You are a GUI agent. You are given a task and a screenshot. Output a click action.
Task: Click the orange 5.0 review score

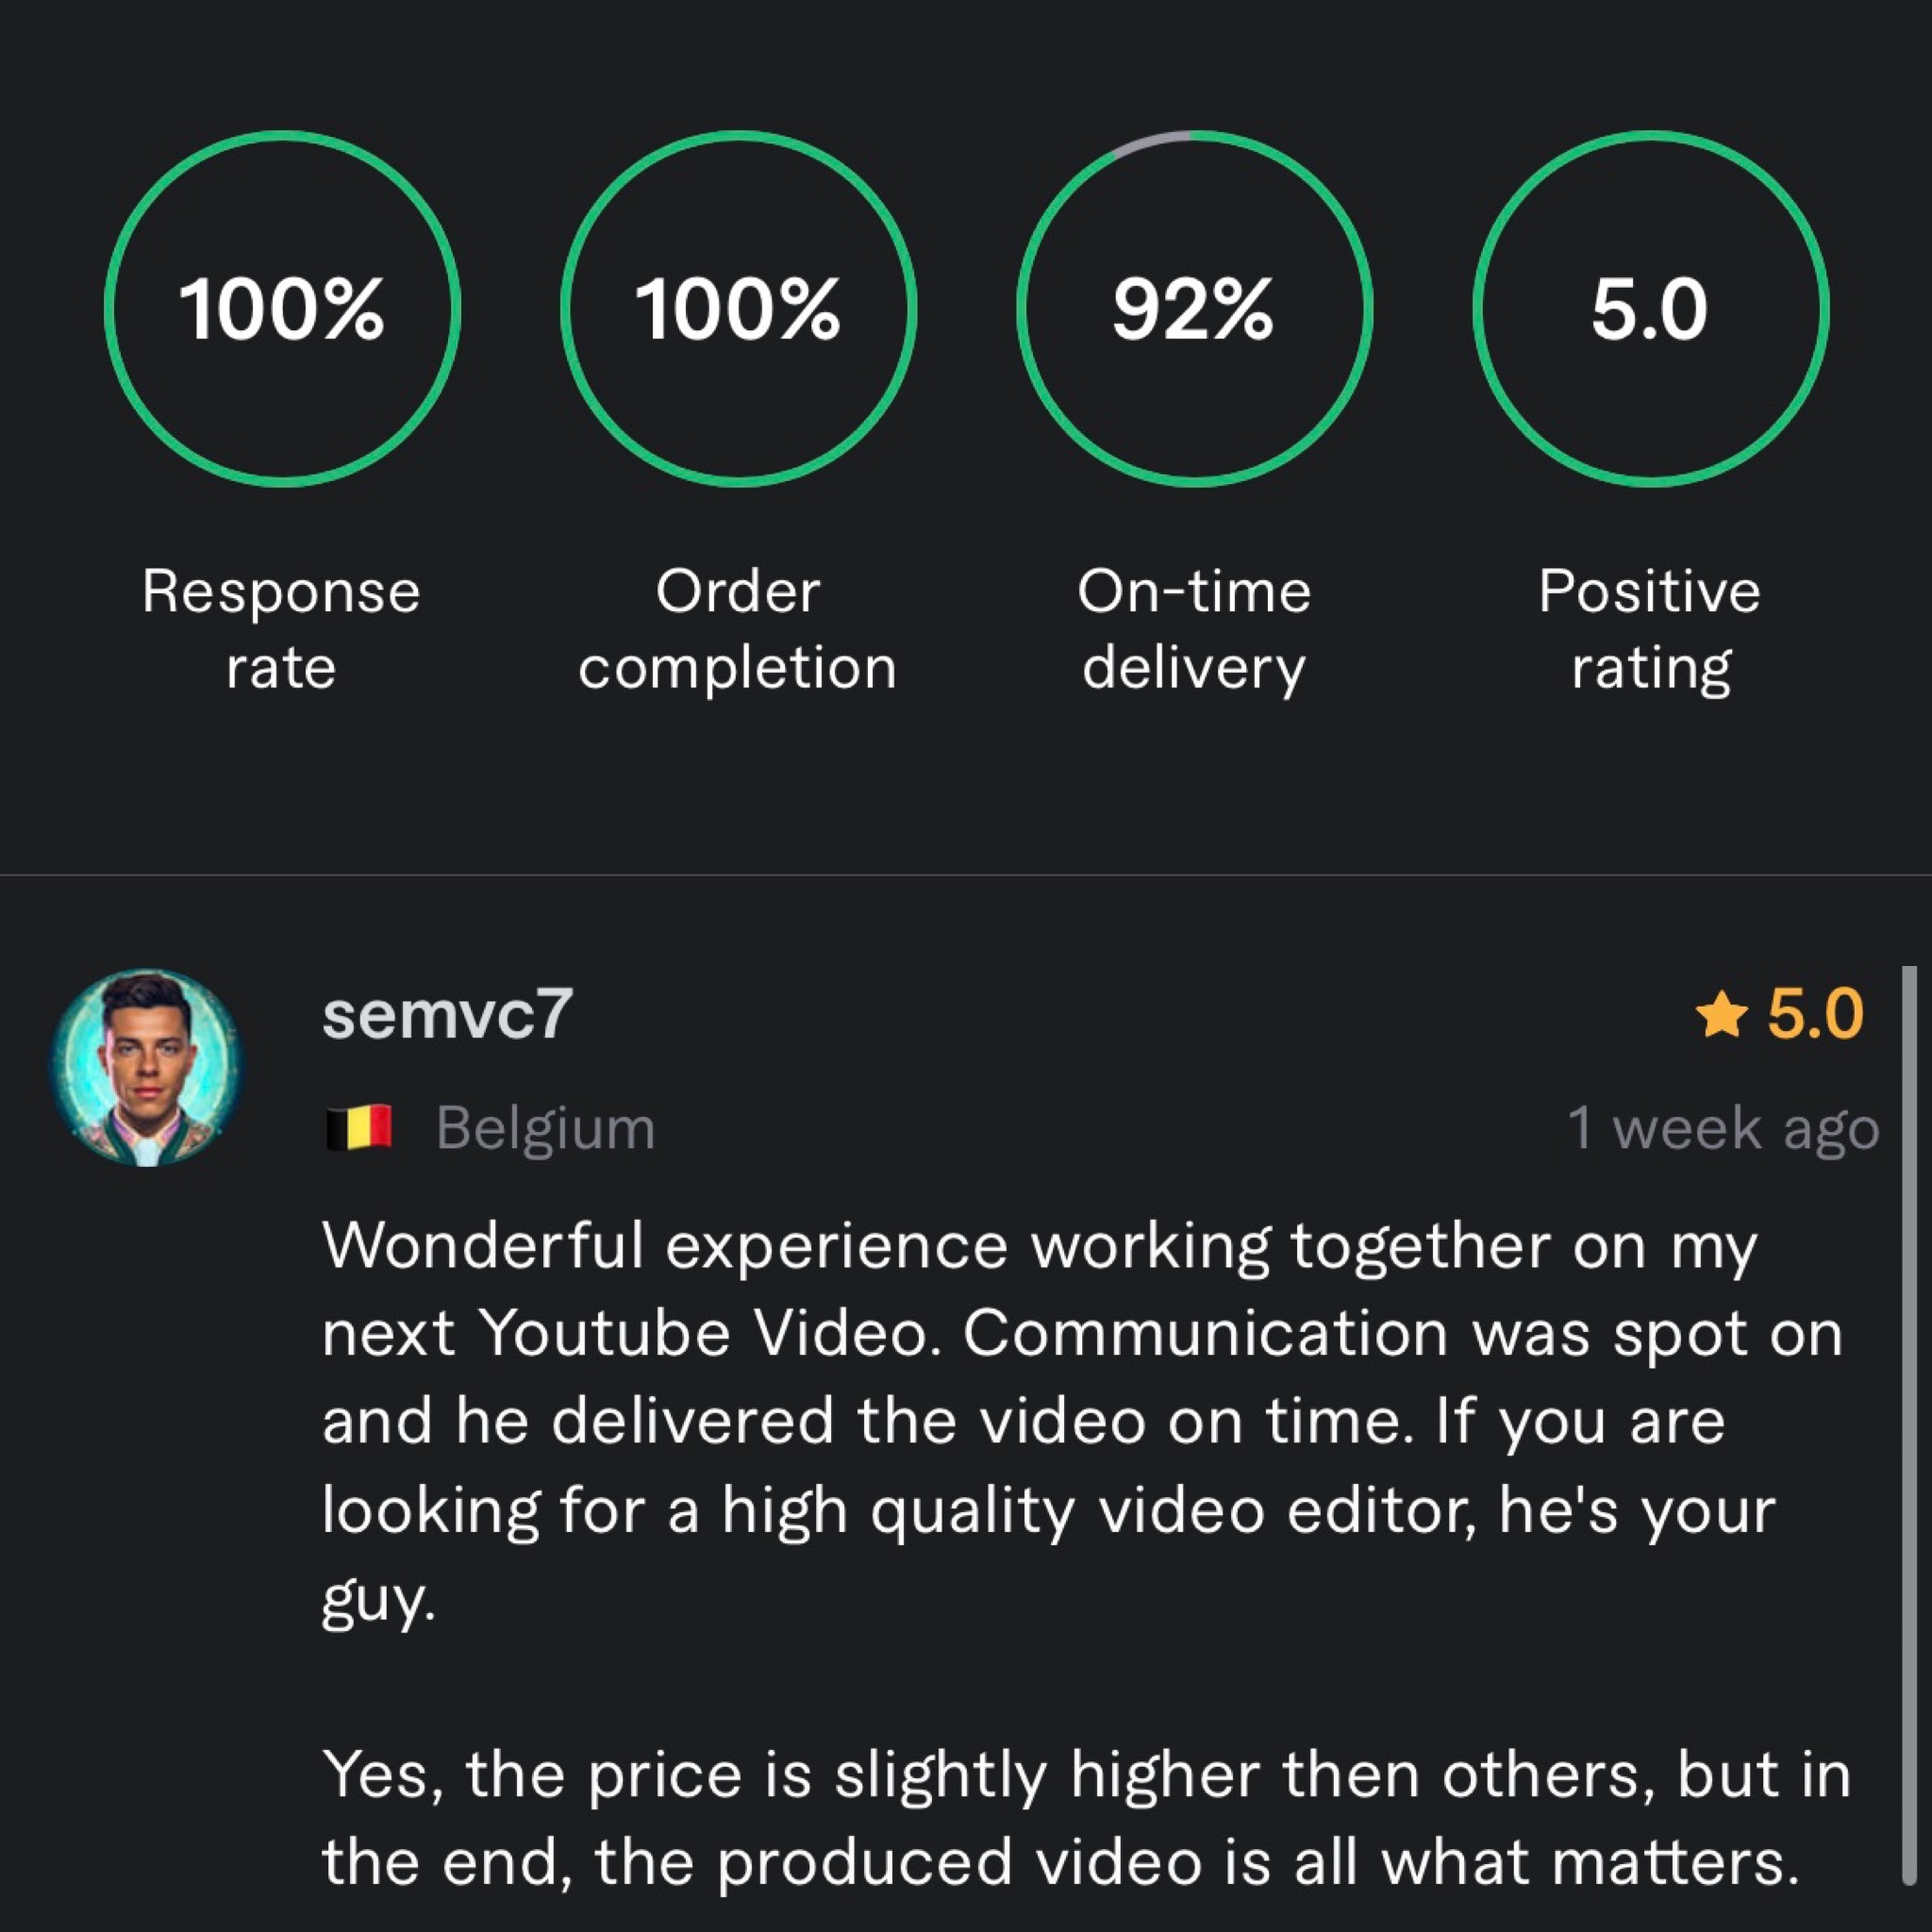[x=1814, y=1014]
